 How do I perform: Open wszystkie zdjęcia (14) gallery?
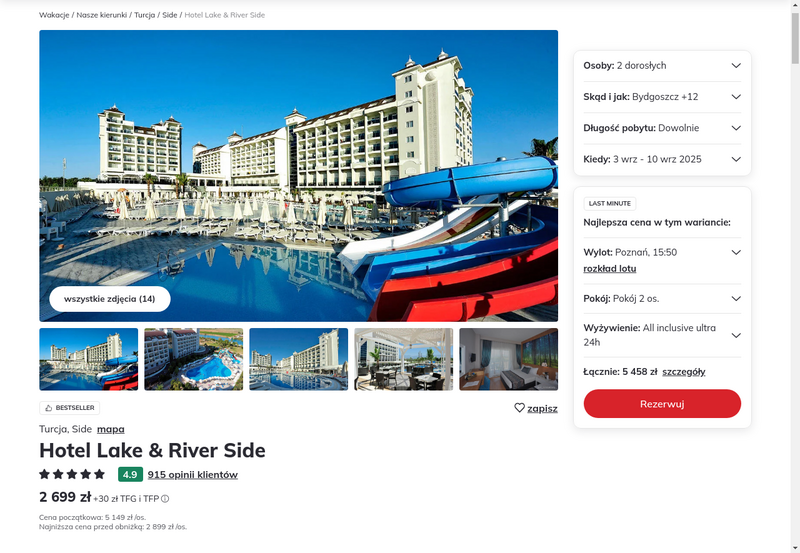[x=110, y=299]
